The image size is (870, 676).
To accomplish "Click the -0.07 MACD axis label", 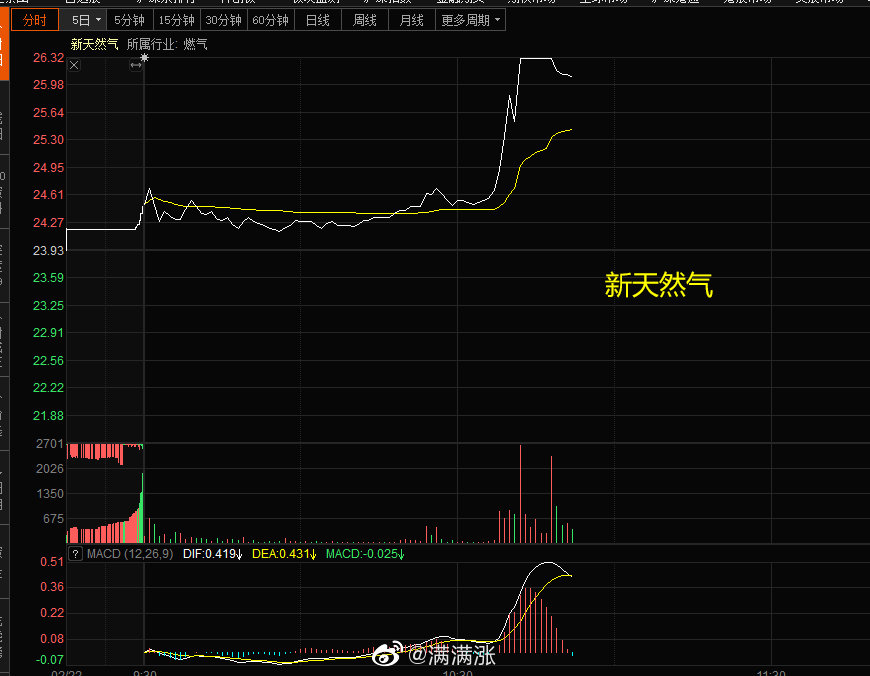I will click(50, 659).
